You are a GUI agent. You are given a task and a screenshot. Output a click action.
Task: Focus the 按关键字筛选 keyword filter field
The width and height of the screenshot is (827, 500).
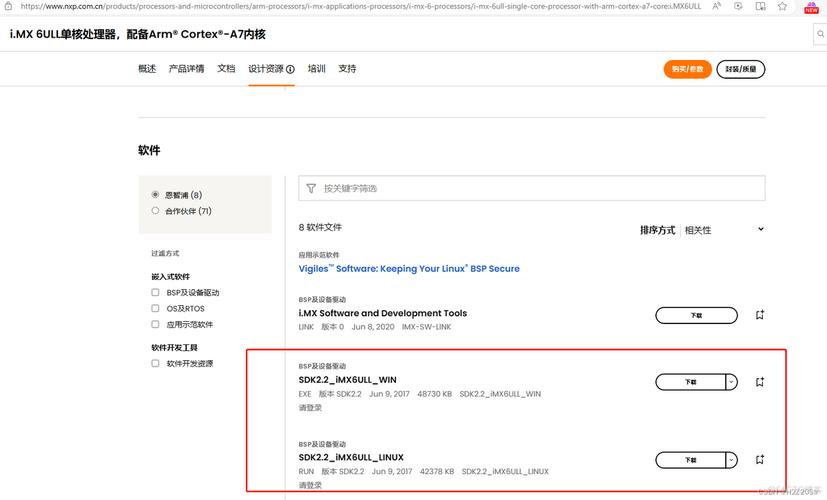click(532, 188)
